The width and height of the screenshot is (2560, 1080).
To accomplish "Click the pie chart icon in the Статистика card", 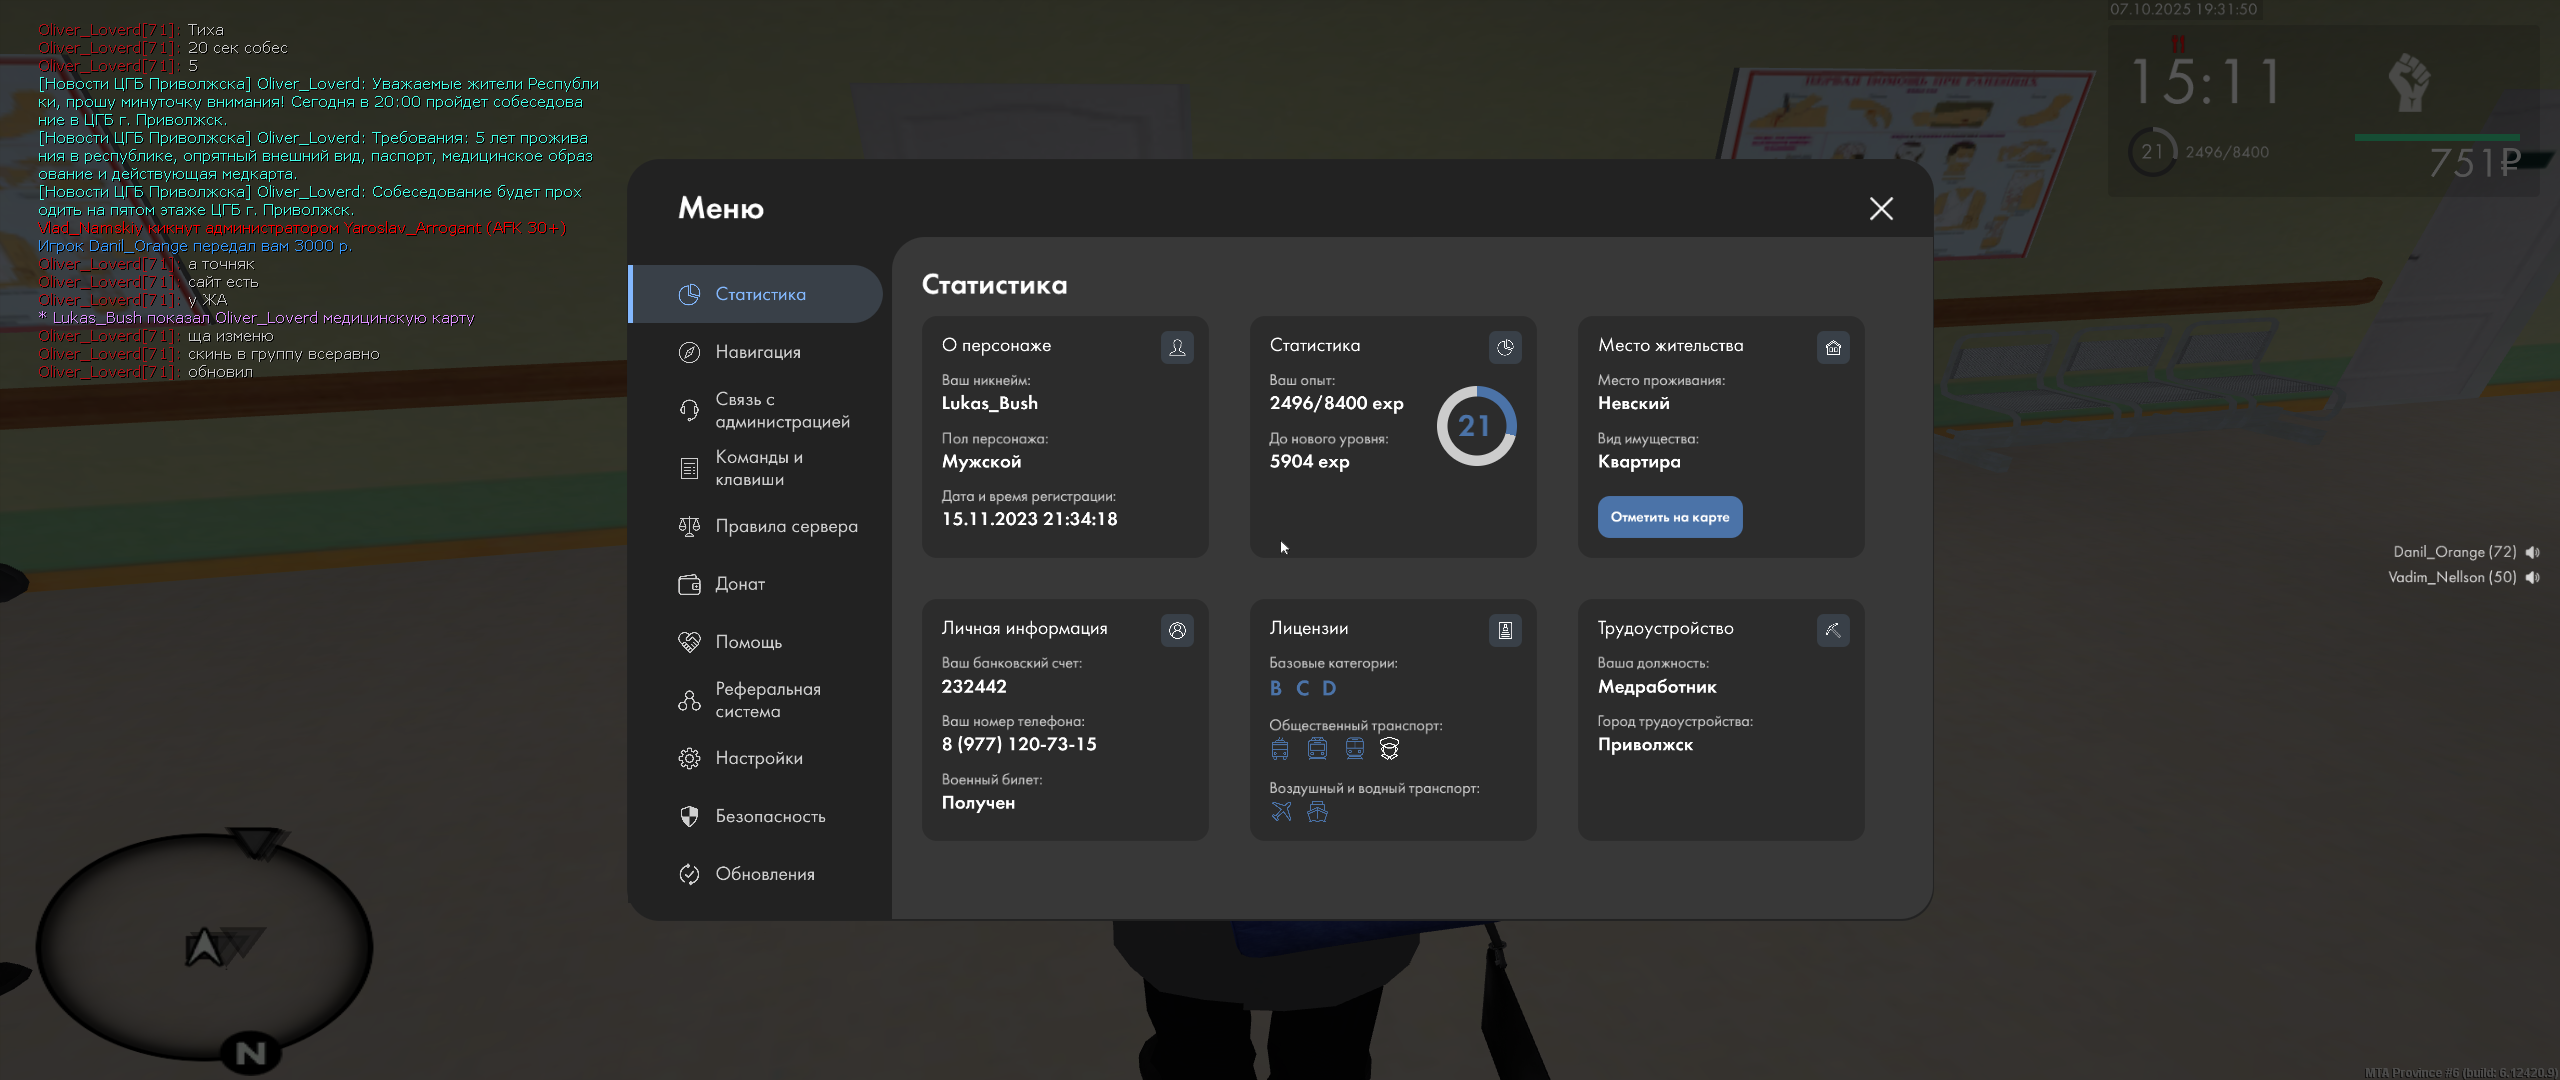I will 1505,347.
